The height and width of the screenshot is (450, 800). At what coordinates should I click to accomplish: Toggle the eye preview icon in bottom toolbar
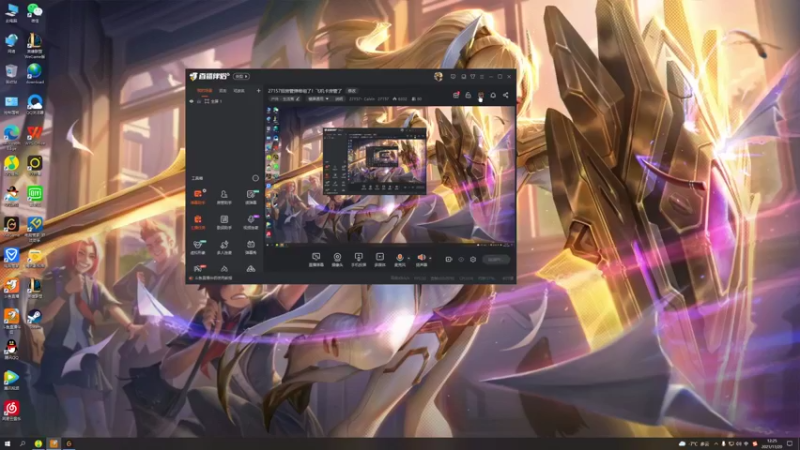[x=461, y=259]
